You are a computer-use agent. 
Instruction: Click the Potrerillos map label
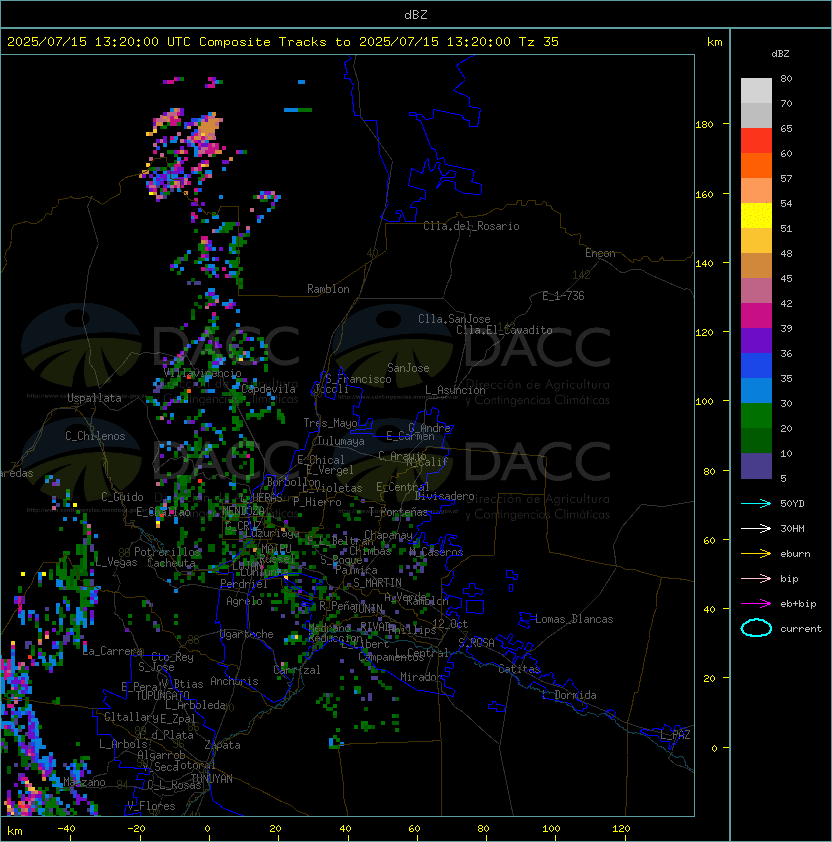point(167,552)
